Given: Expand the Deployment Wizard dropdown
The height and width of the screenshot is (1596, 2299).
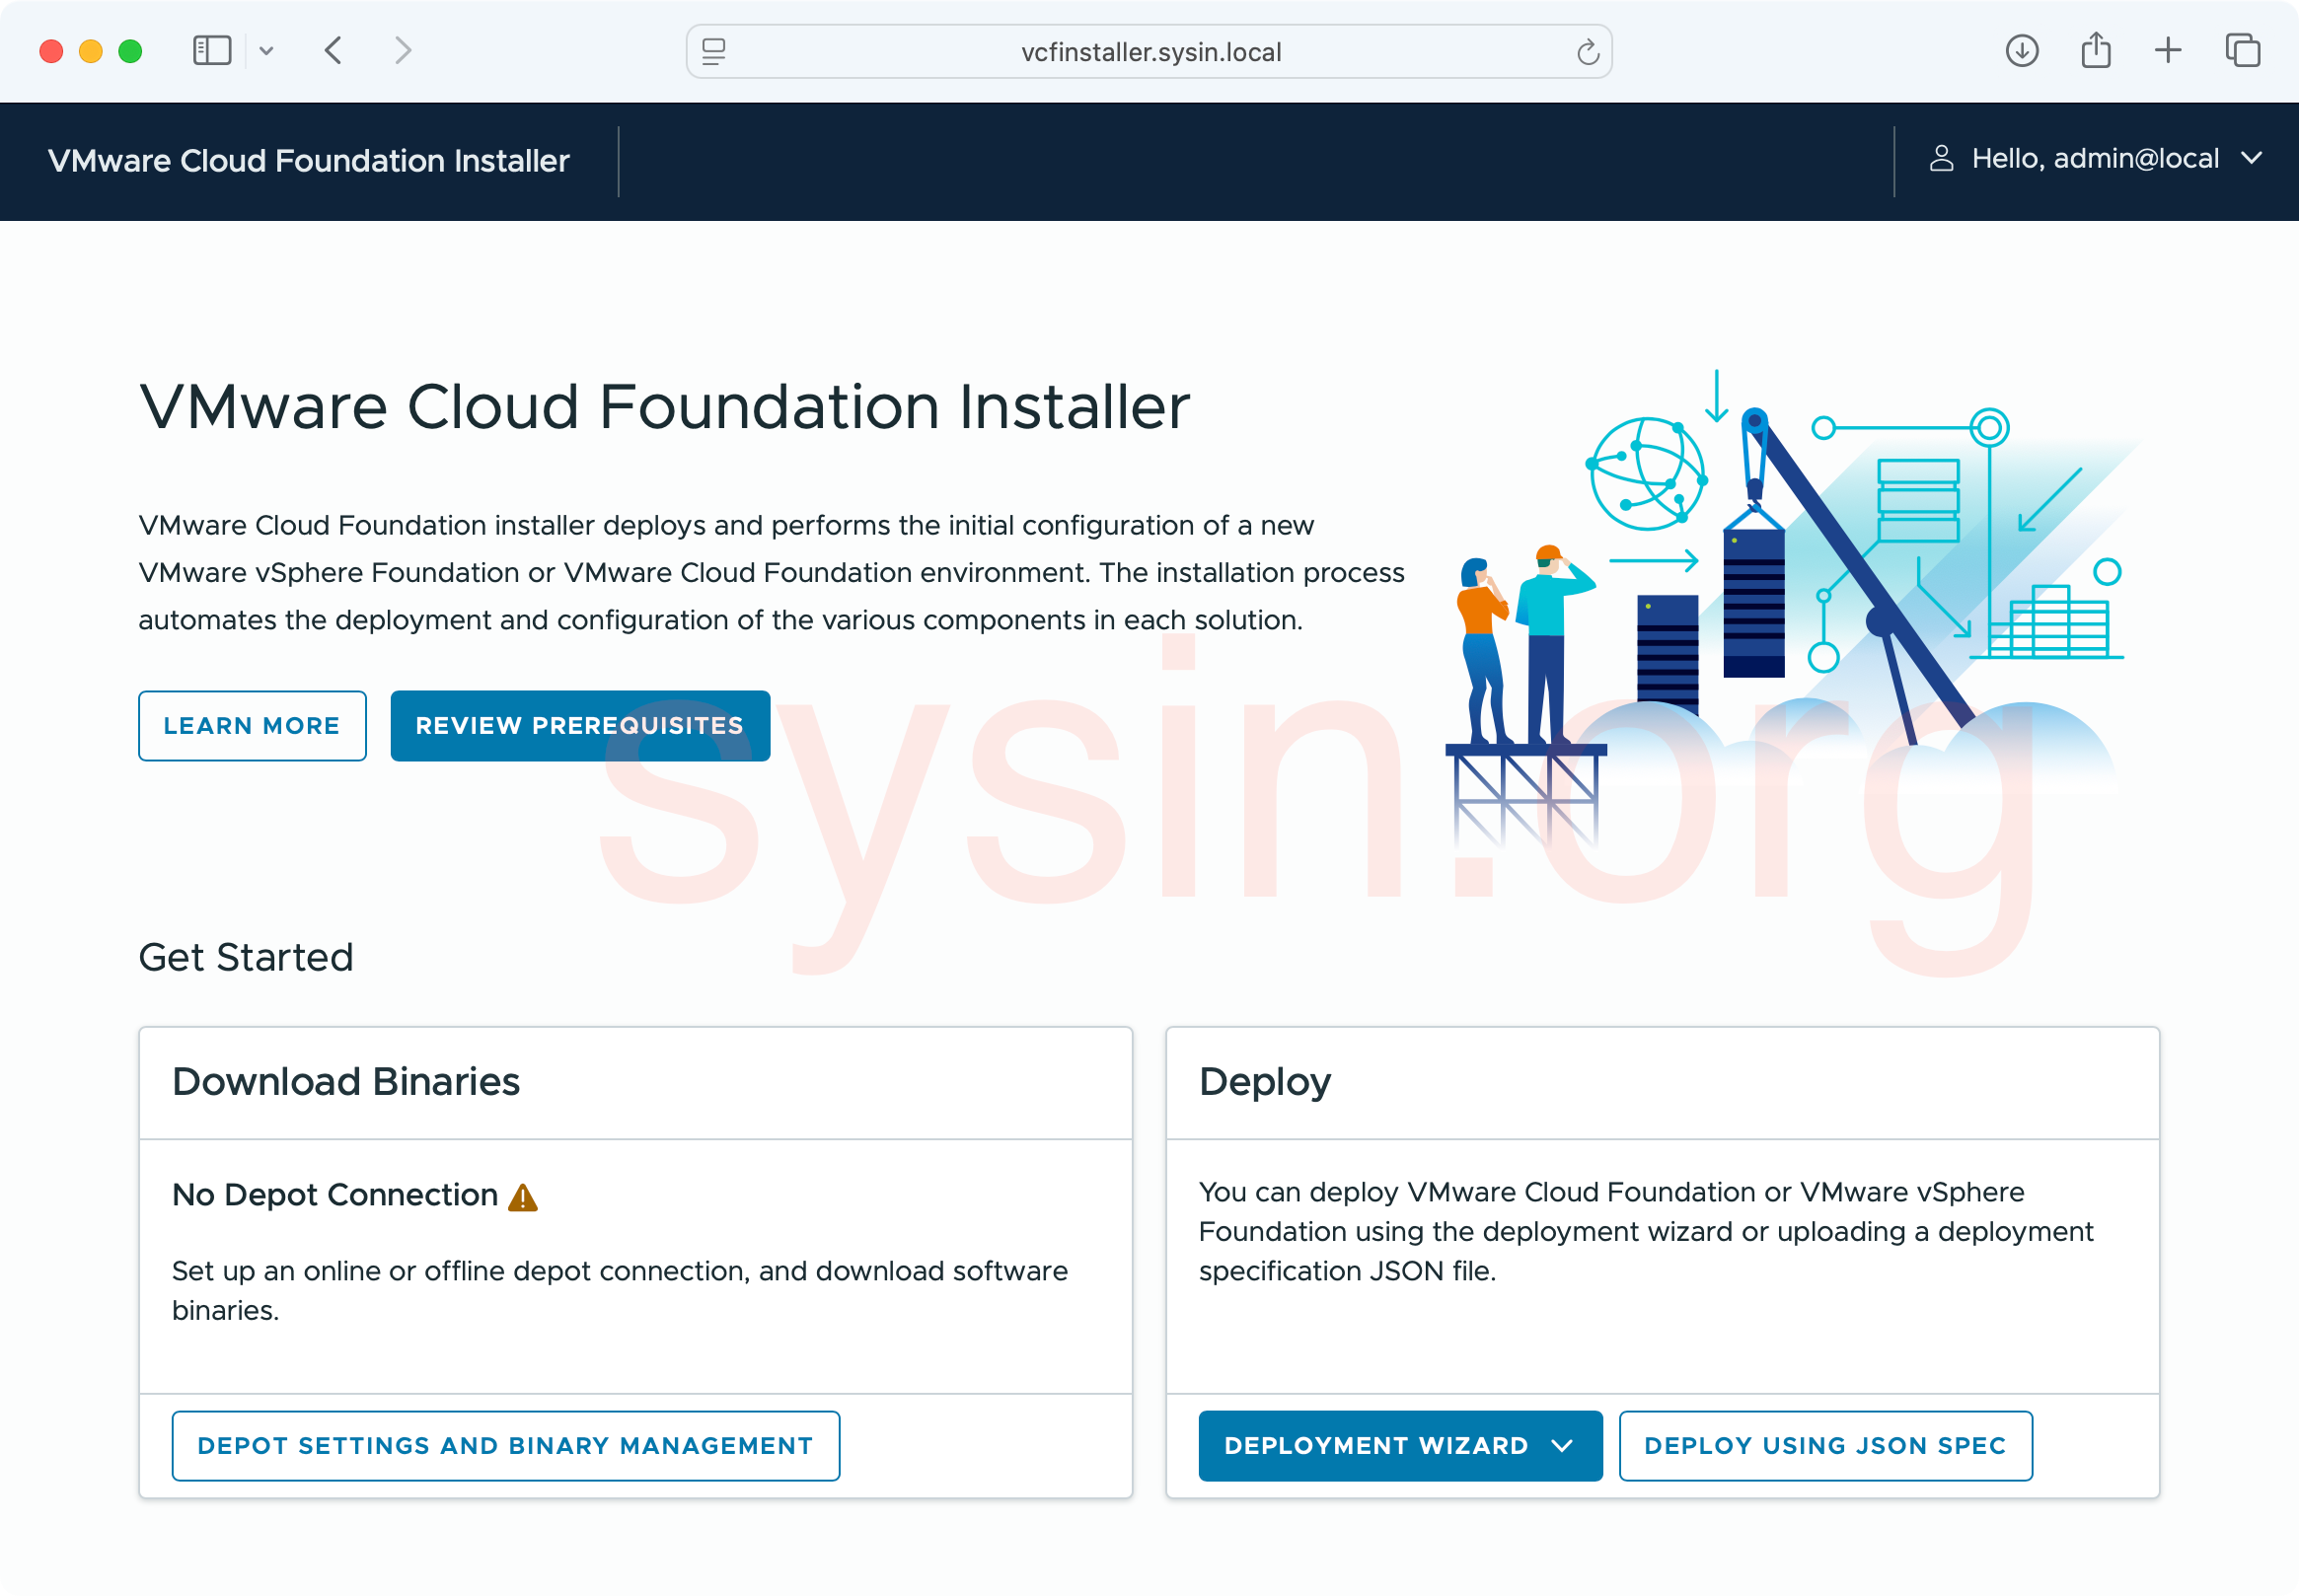Looking at the screenshot, I should [1399, 1446].
